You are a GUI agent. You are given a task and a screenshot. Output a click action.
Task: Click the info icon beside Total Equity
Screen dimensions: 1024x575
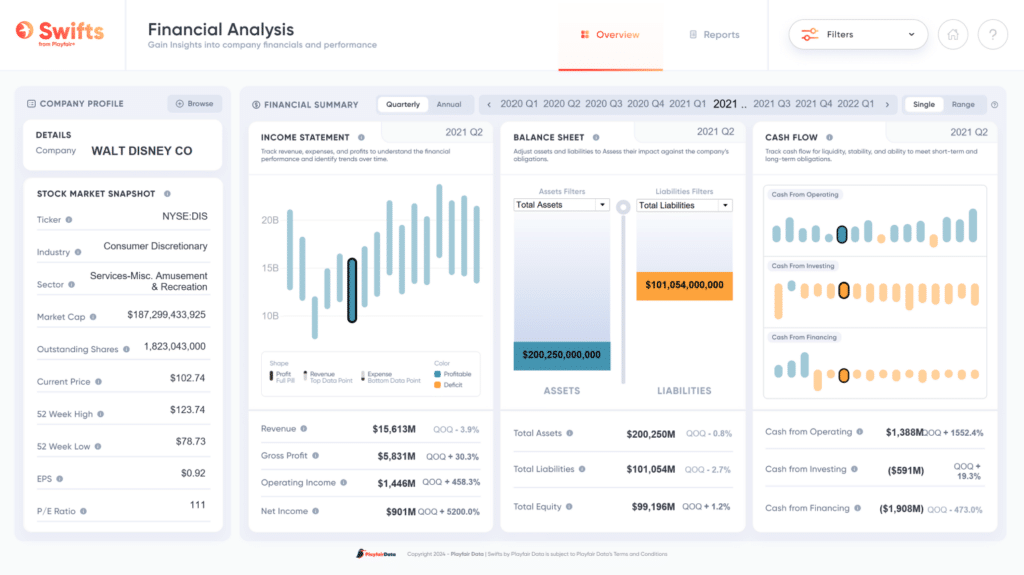pos(569,506)
